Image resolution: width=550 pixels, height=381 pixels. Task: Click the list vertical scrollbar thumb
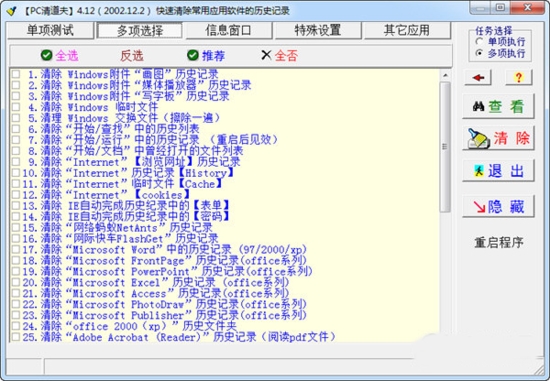445,147
